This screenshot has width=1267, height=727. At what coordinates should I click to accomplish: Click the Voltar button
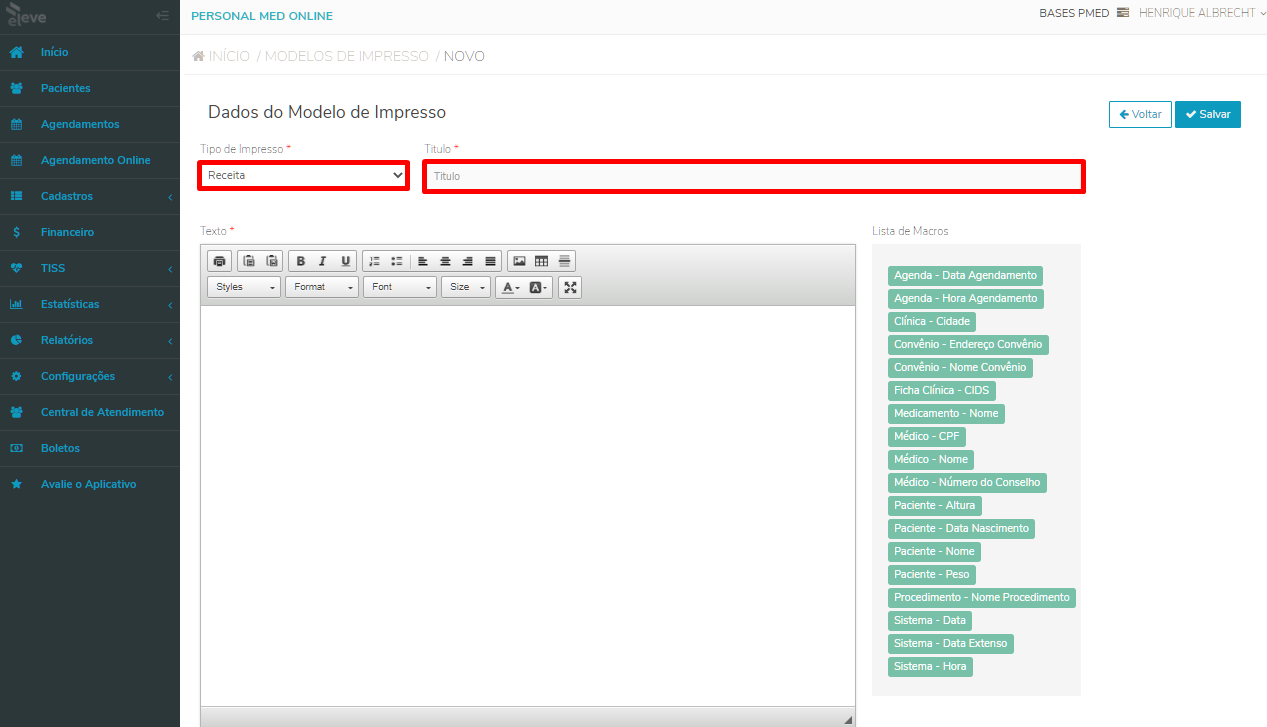coord(1140,114)
